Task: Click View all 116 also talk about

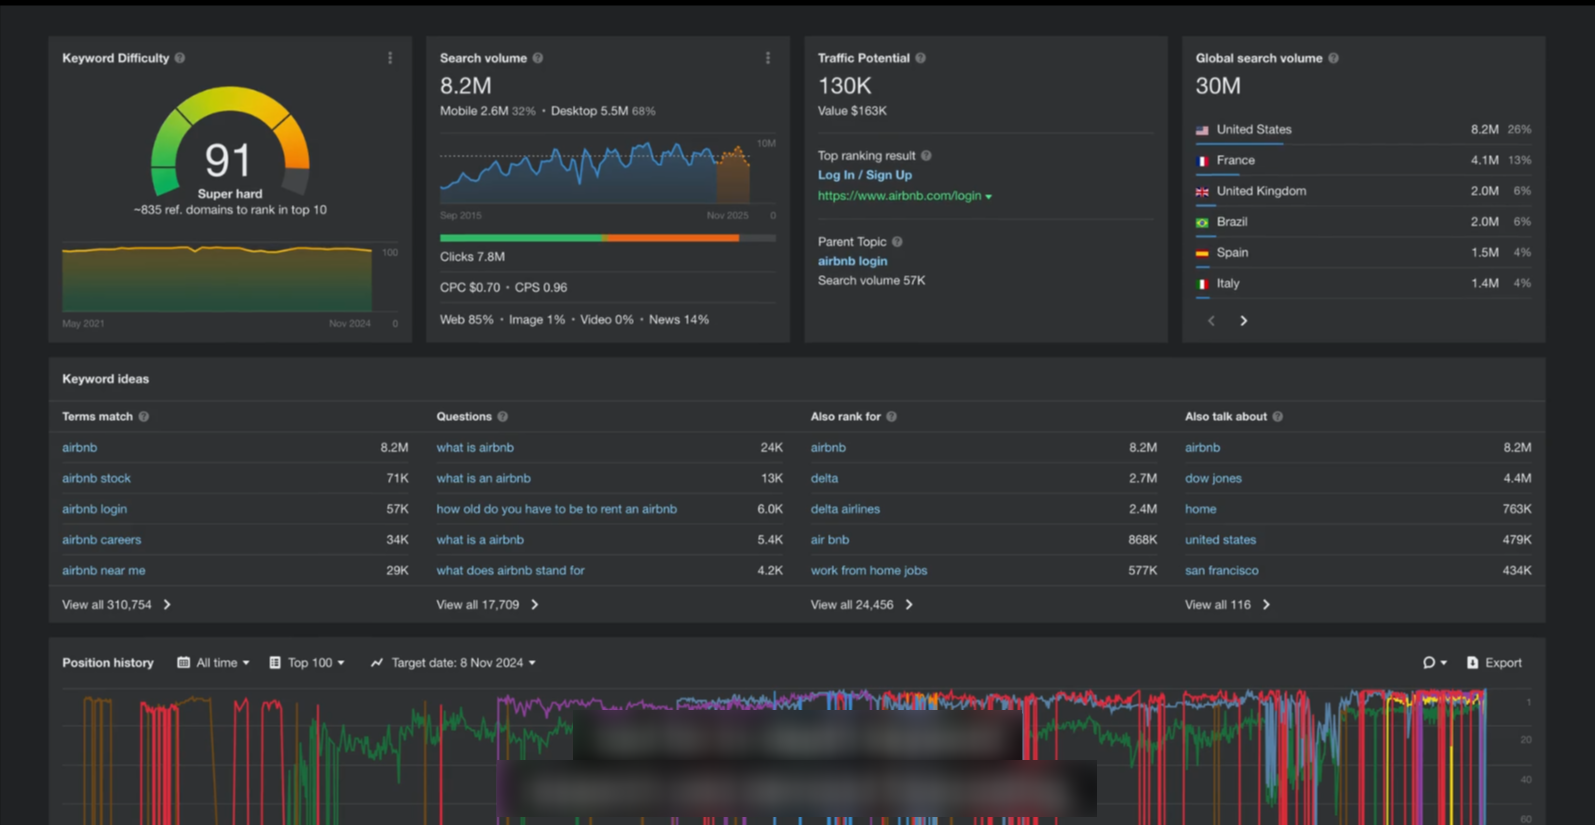Action: [1228, 605]
